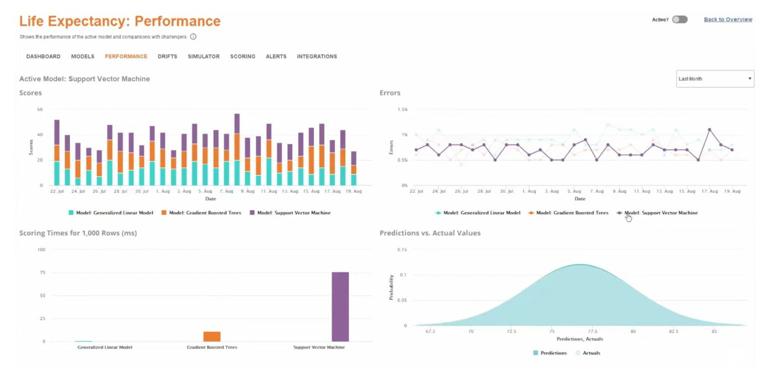768x377 pixels.
Task: Toggle Support Vector Machine in Scores legend
Action: [x=290, y=213]
